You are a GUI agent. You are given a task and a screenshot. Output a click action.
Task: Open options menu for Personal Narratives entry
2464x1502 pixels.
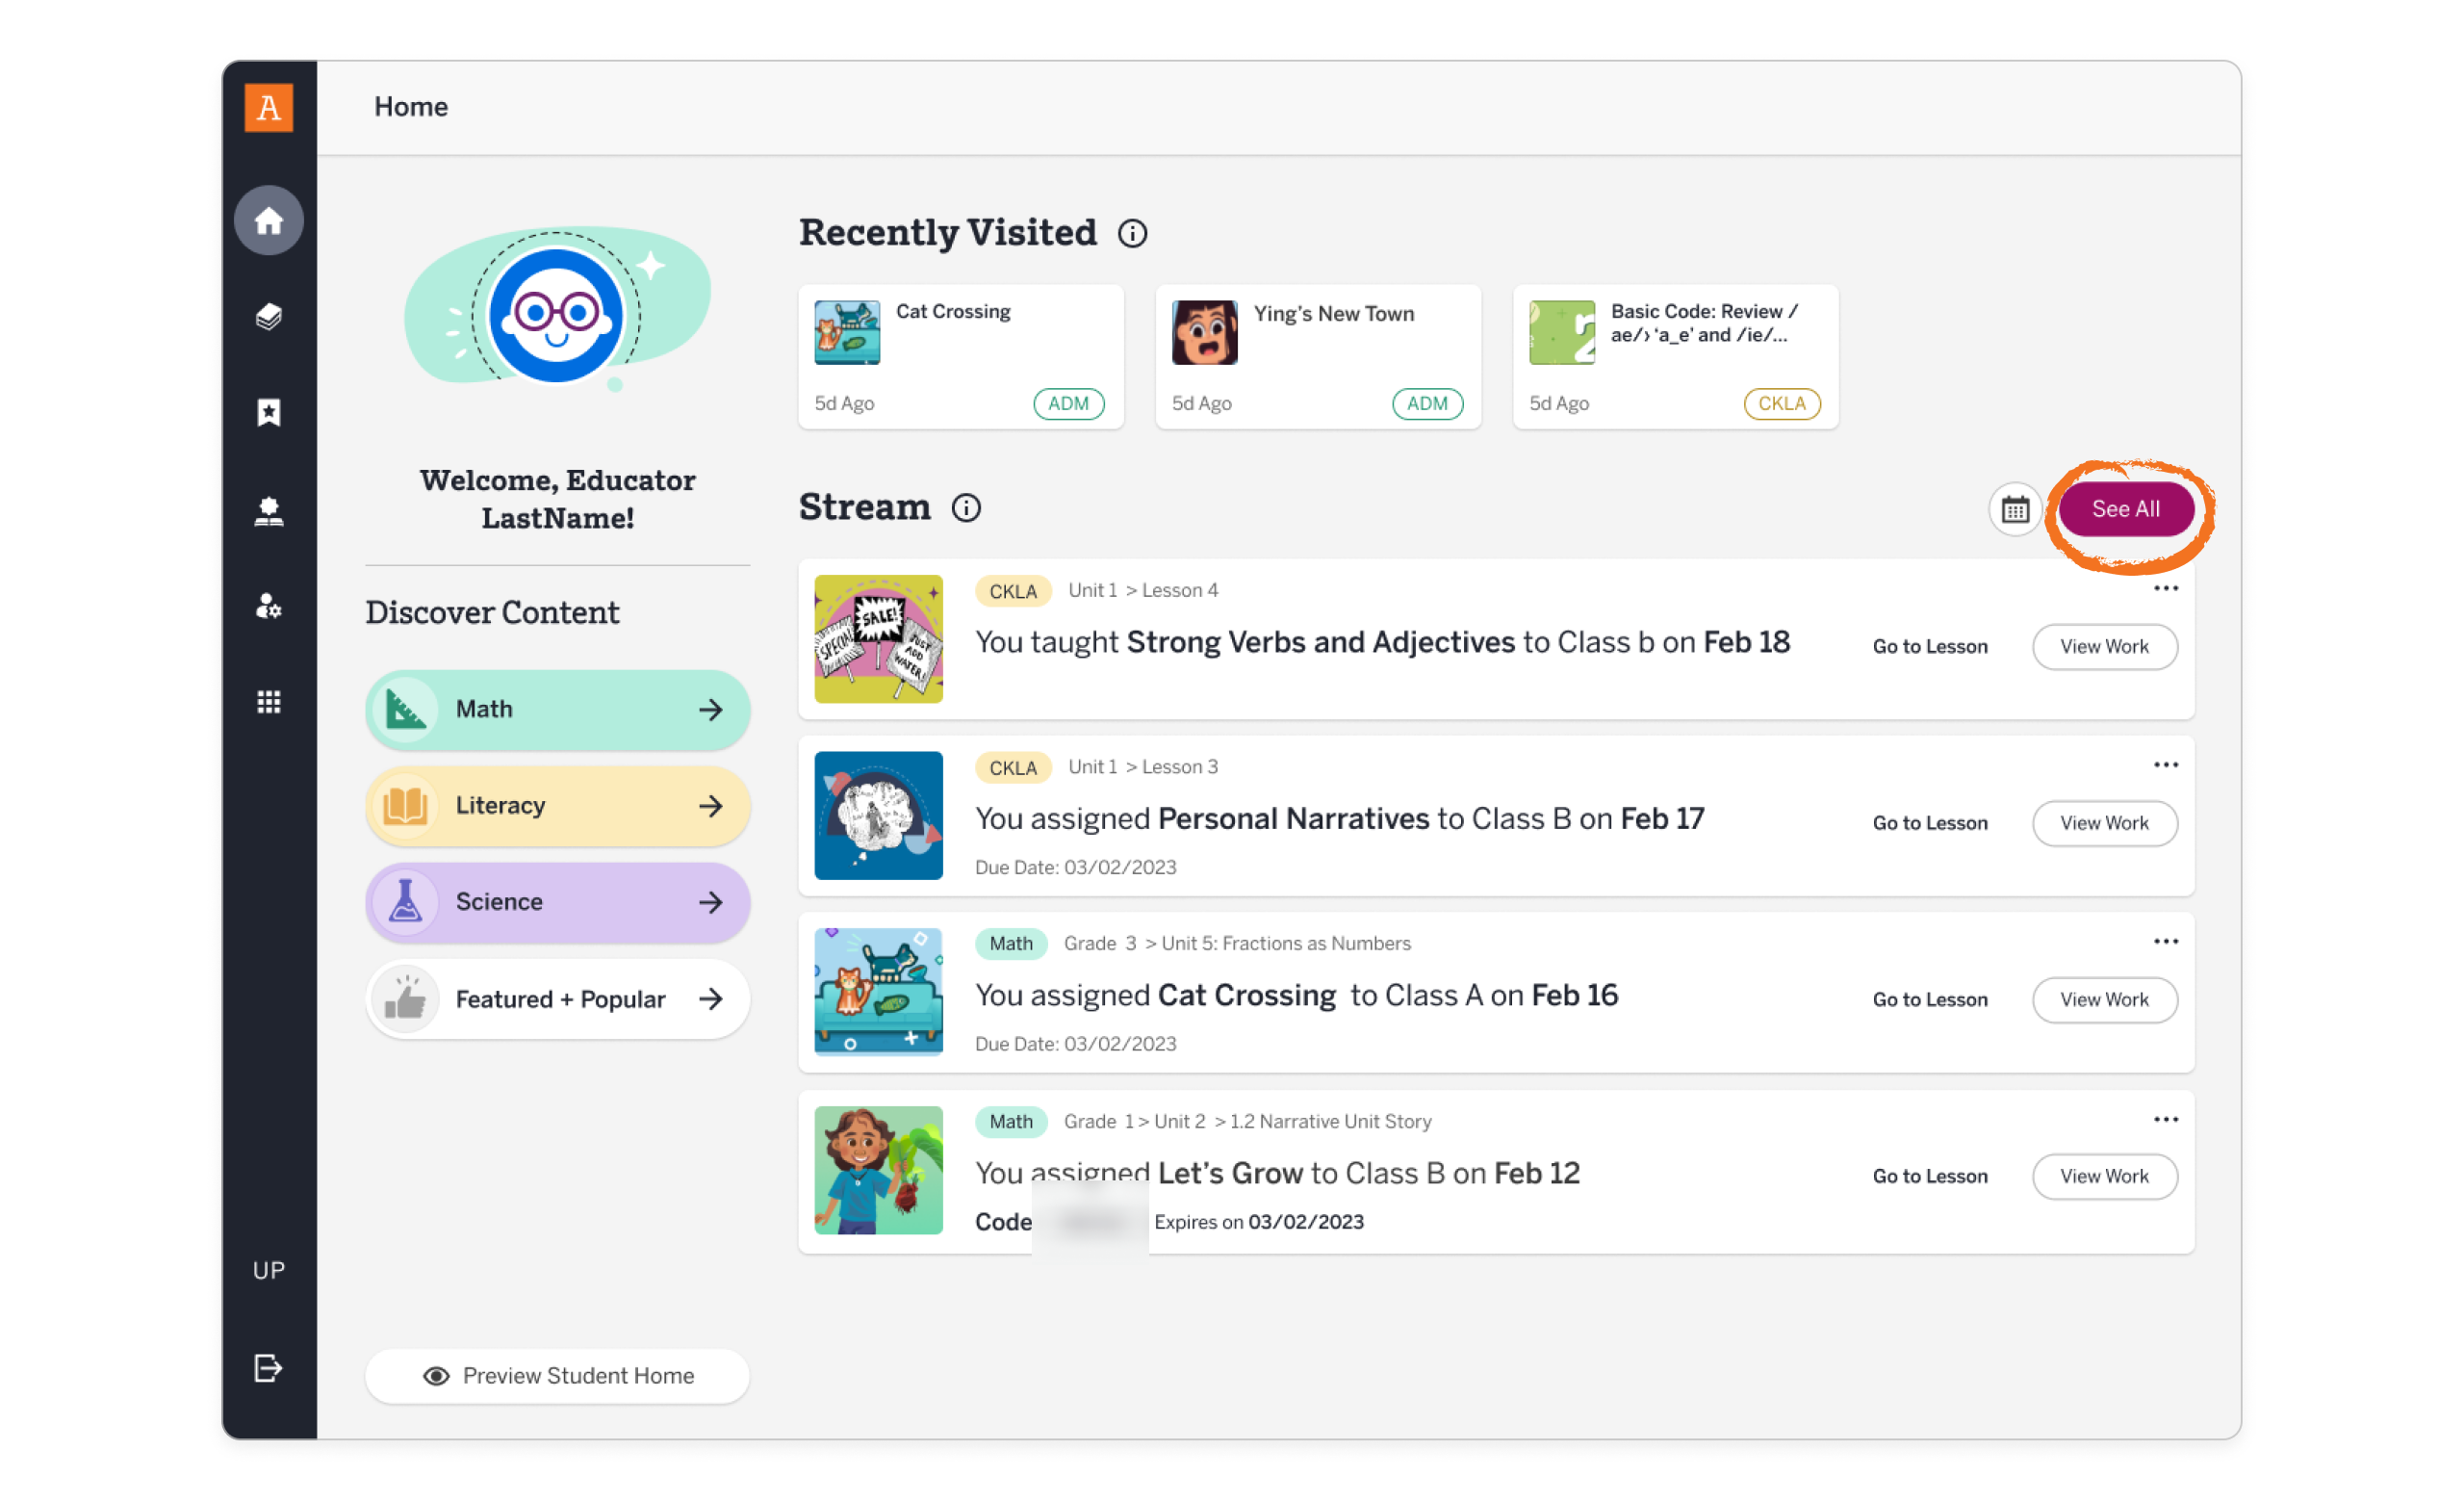pos(2166,765)
